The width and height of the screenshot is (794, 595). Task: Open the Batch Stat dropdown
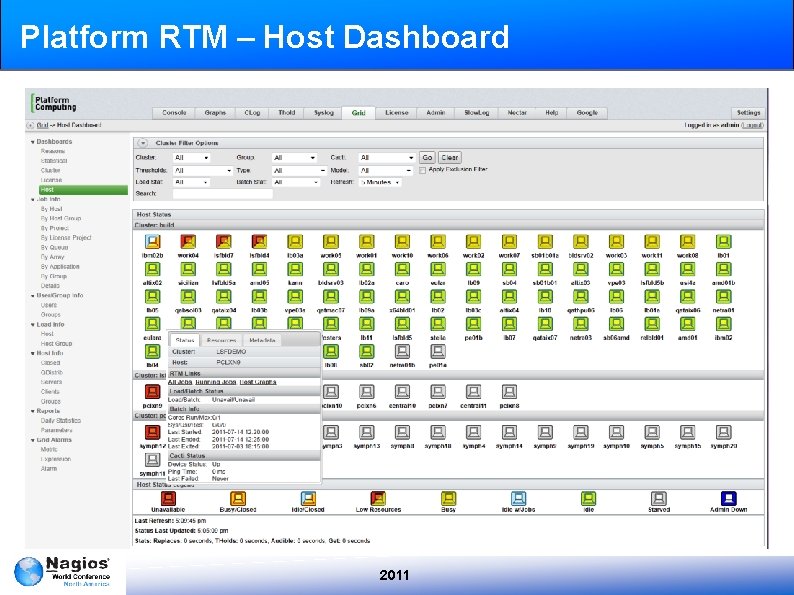click(296, 182)
